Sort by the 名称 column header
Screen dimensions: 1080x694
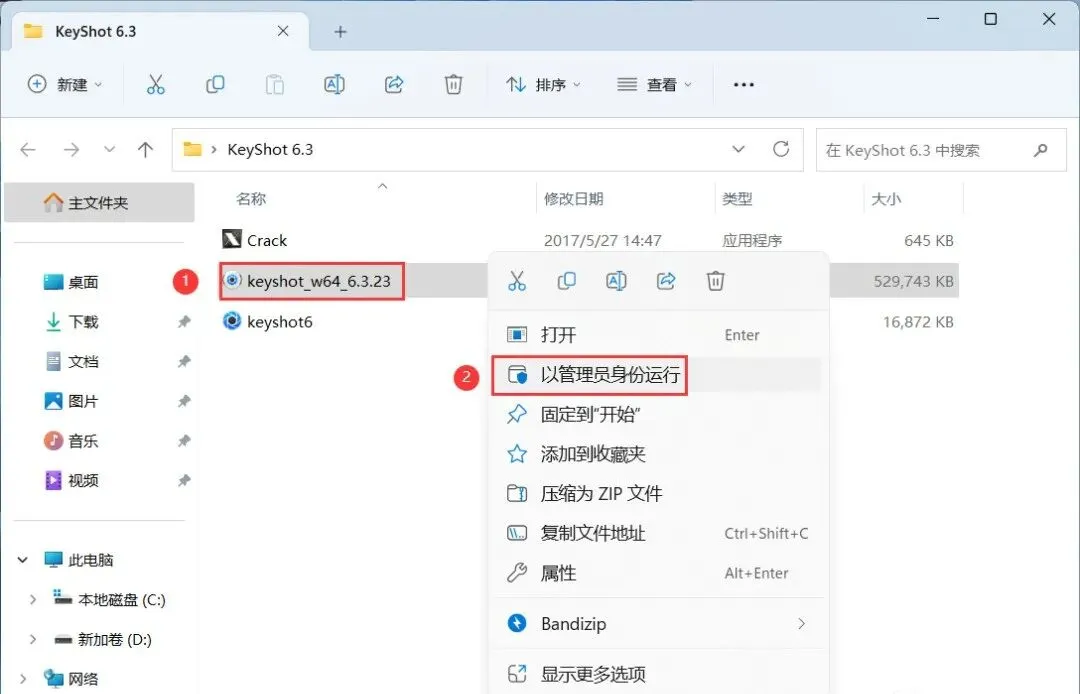pos(251,199)
